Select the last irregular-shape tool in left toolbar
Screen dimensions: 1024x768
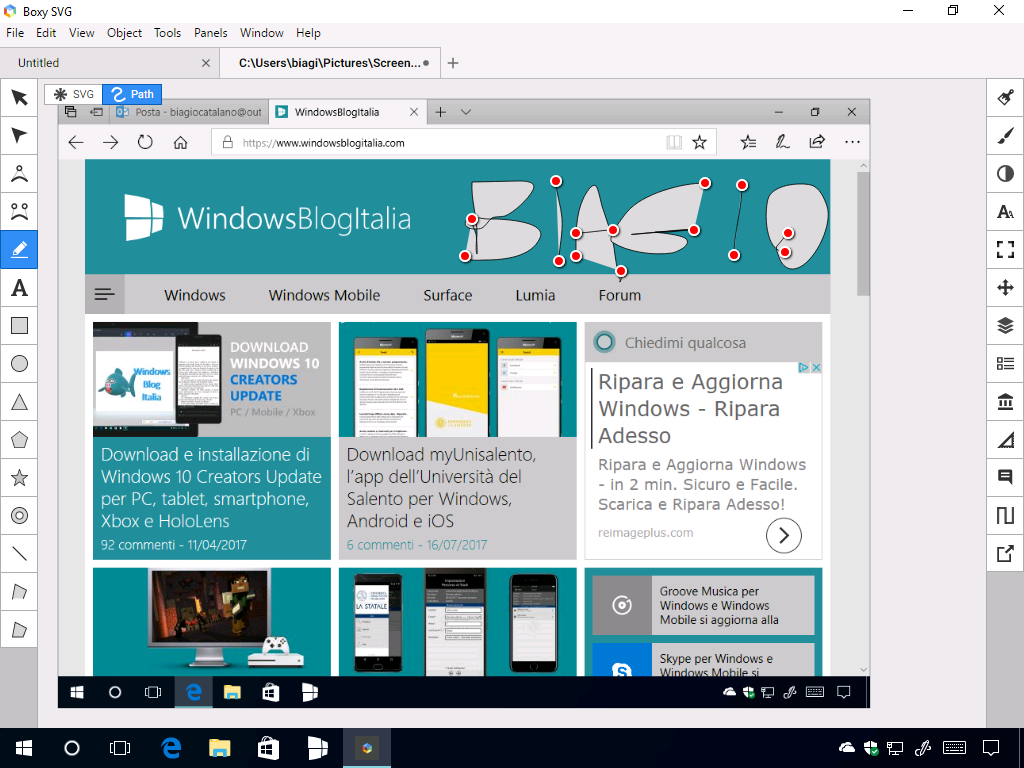tap(20, 630)
